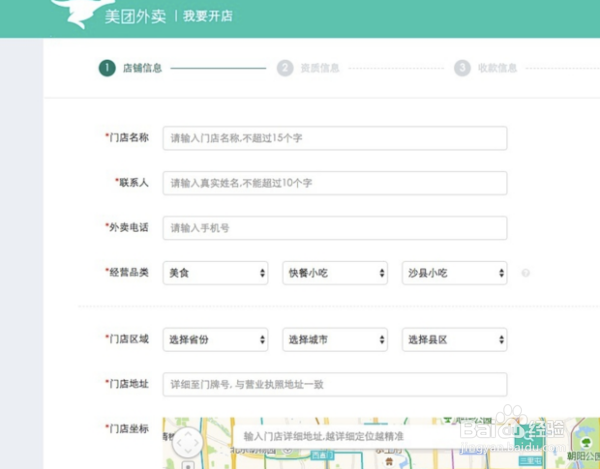Expand the 选择城市 city dropdown
600x469 pixels.
335,339
